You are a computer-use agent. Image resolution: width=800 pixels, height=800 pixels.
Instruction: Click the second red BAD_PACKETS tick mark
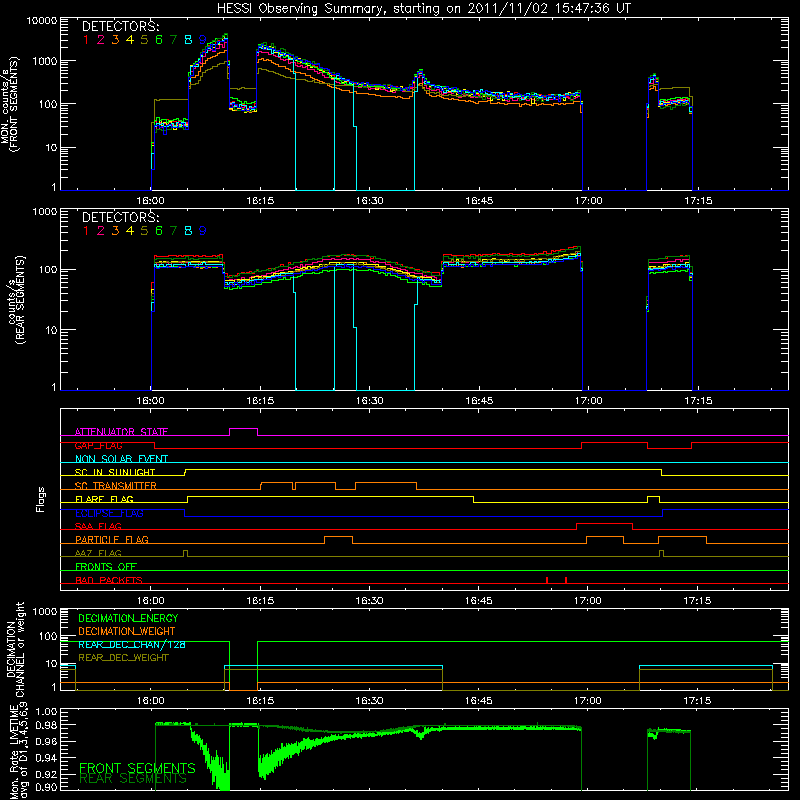tap(566, 580)
